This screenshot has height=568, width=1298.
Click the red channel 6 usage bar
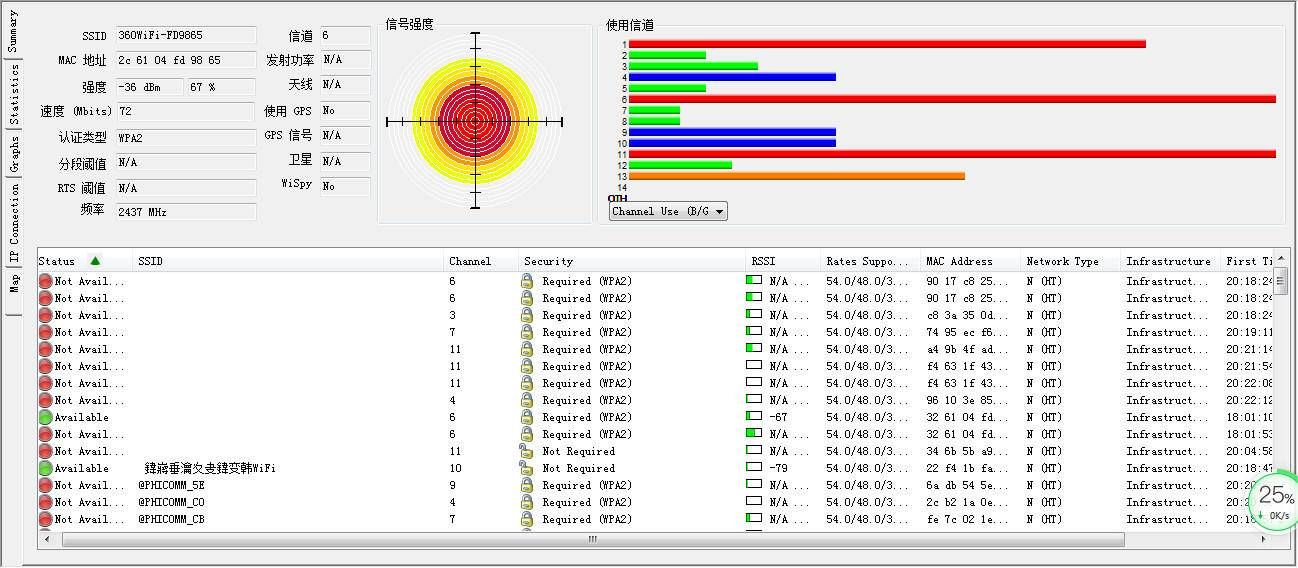click(952, 99)
